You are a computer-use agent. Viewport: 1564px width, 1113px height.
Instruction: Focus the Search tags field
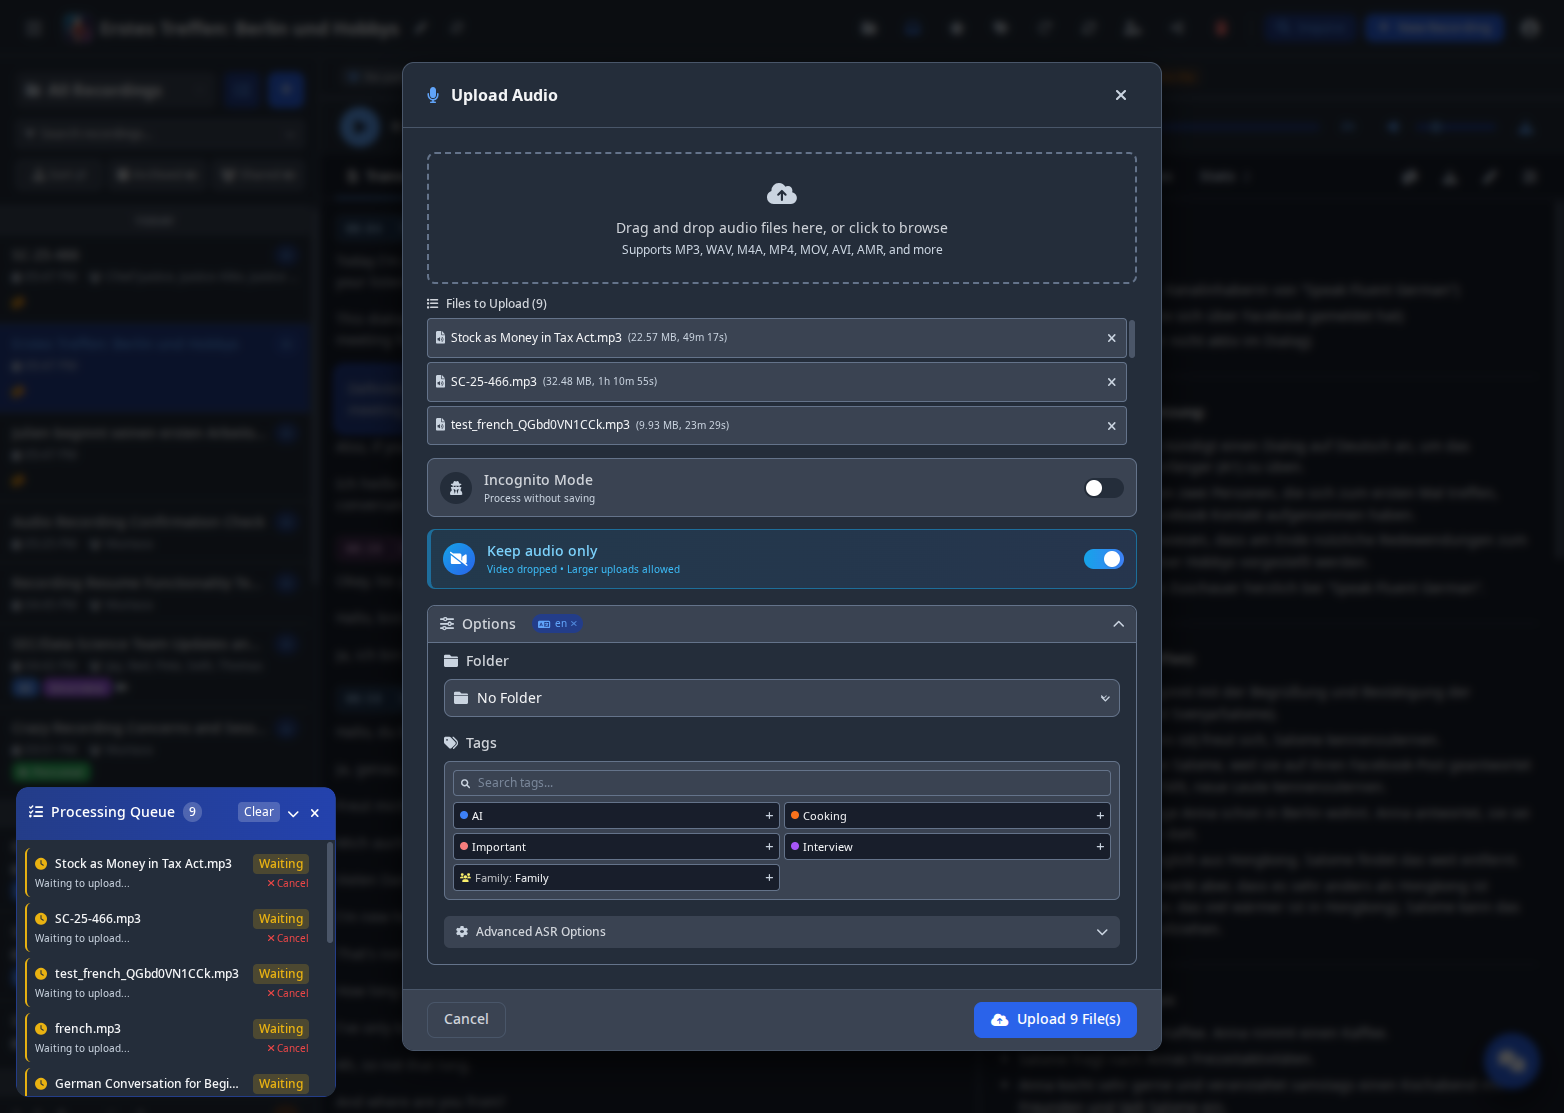click(x=782, y=783)
